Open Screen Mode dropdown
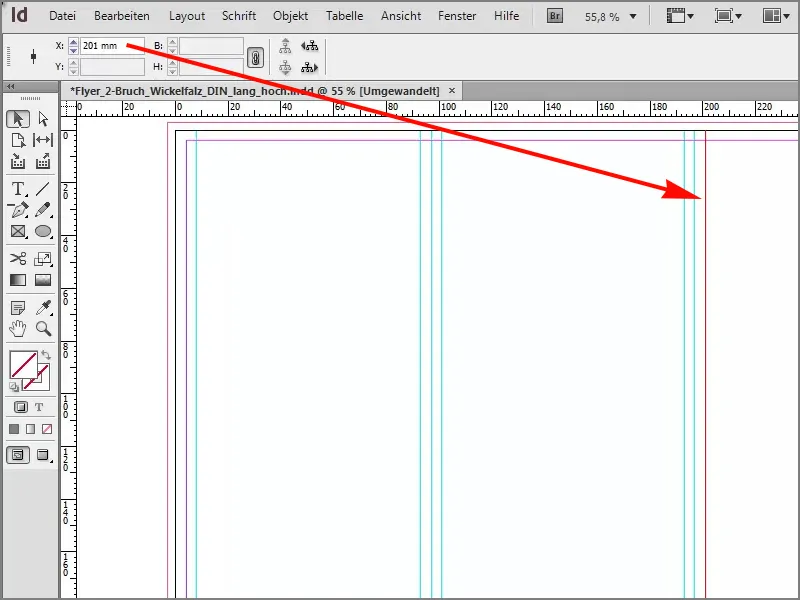800x600 pixels. pos(728,16)
